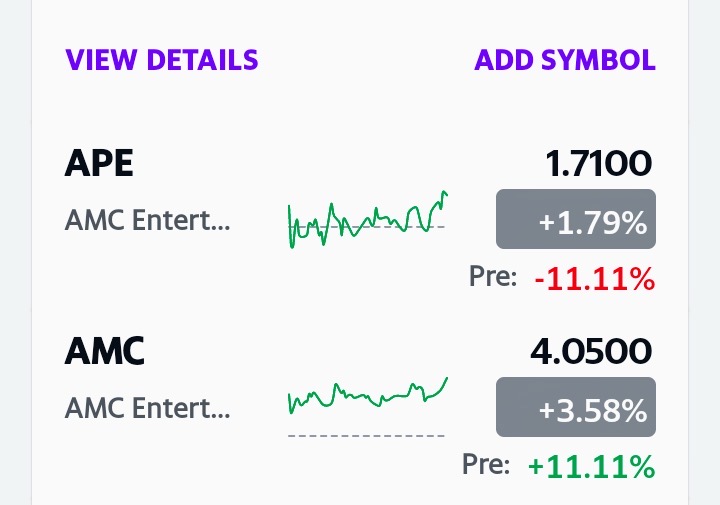The image size is (720, 505).
Task: Click the AMC price 4.0500
Action: click(x=591, y=351)
